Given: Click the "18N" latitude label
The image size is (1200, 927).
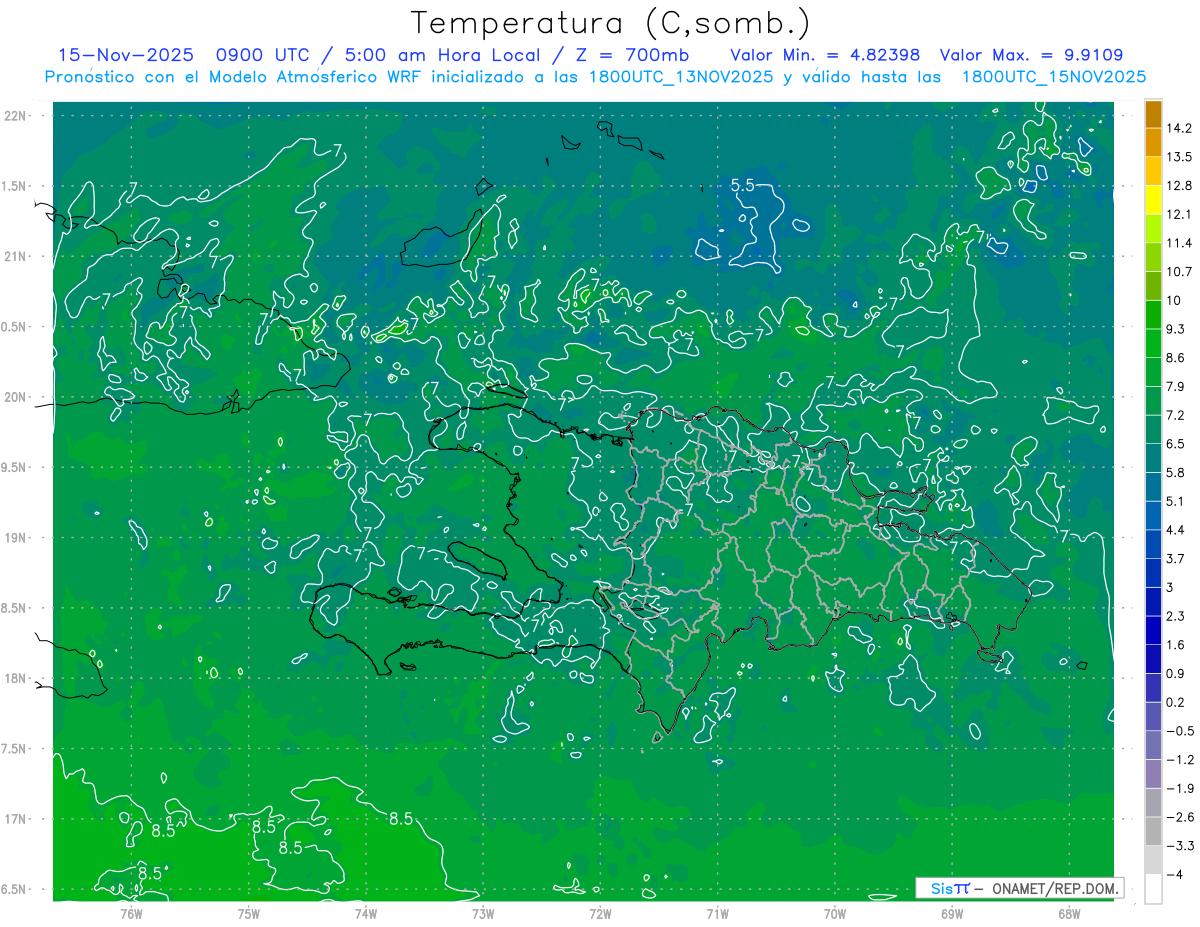Looking at the screenshot, I should [x=17, y=679].
